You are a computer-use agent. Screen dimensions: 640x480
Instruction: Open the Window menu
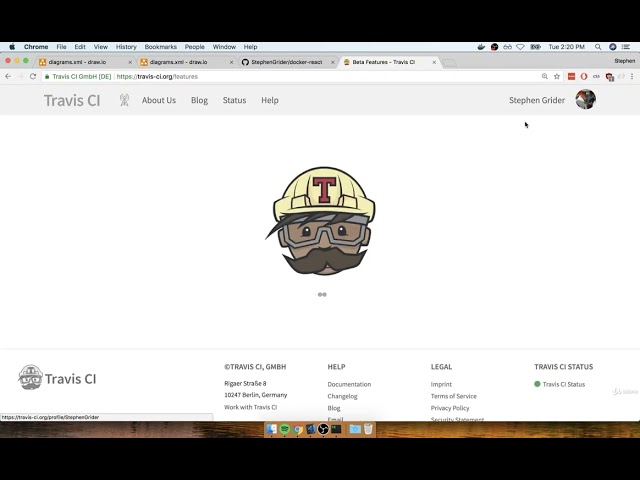pyautogui.click(x=224, y=47)
